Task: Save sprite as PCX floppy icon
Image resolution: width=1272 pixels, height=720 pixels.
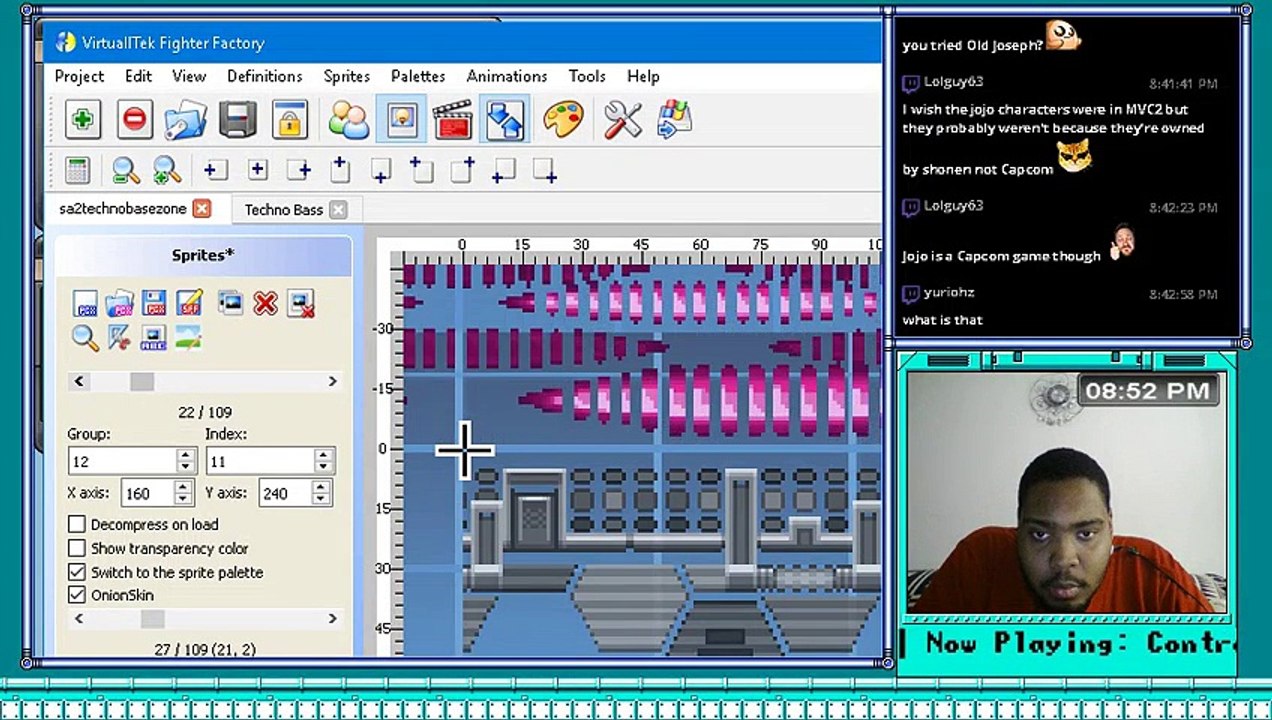Action: (154, 304)
